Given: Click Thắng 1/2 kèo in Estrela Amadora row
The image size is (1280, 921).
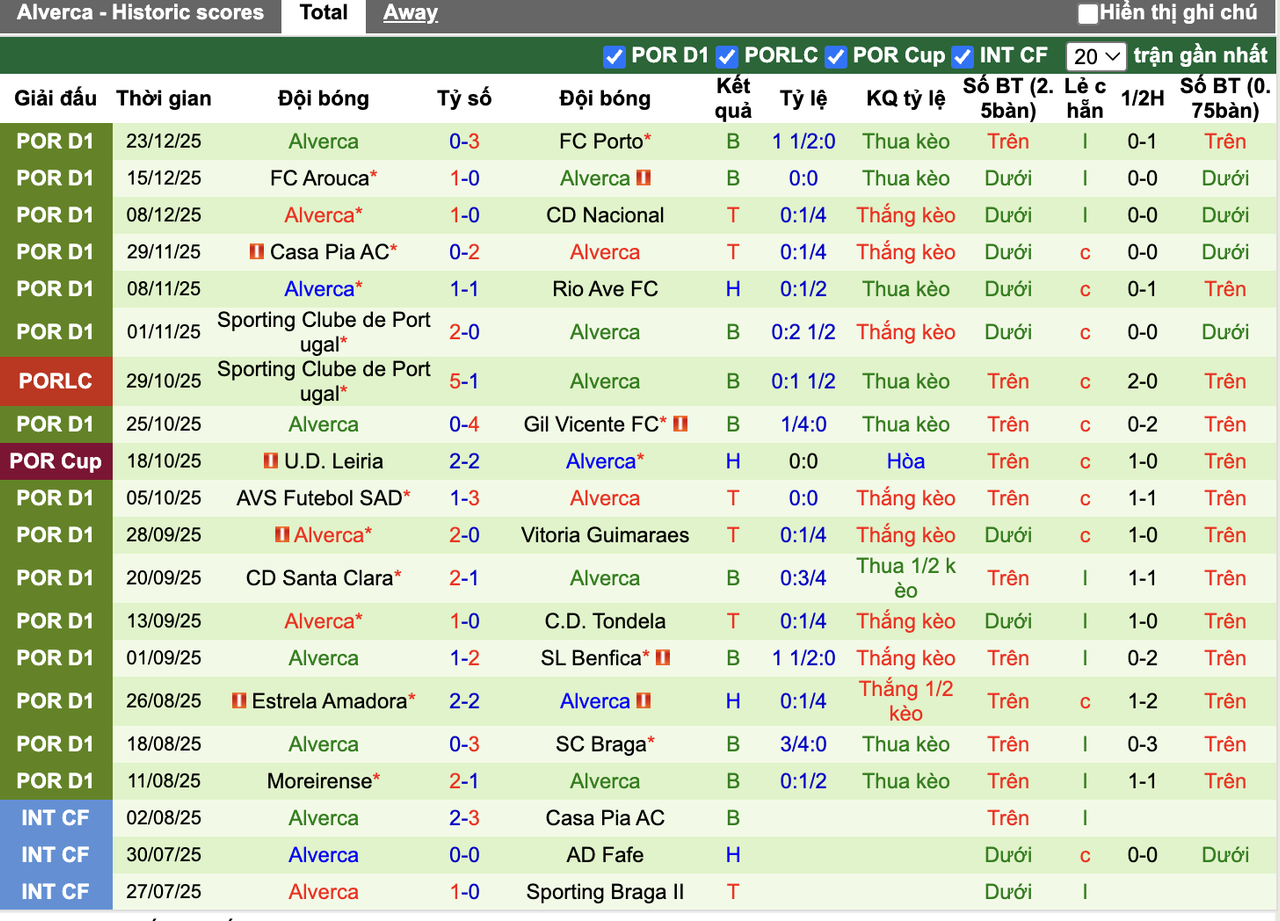Looking at the screenshot, I should point(906,701).
